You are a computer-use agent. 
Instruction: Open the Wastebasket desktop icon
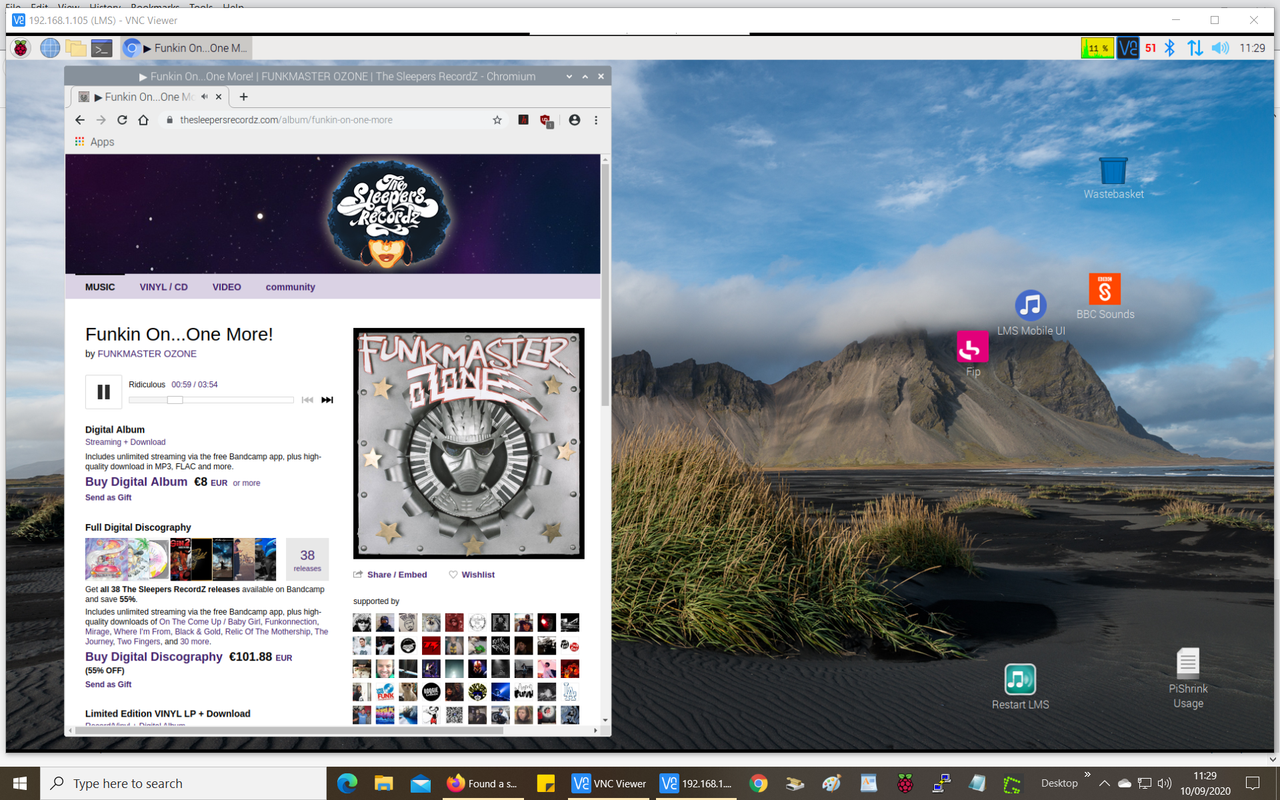pos(1113,178)
